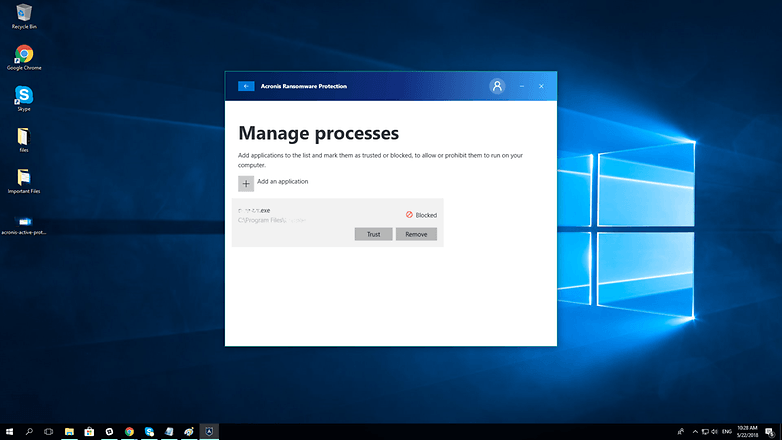Click the 'Add an application' text link
Image resolution: width=782 pixels, height=440 pixels.
(282, 182)
